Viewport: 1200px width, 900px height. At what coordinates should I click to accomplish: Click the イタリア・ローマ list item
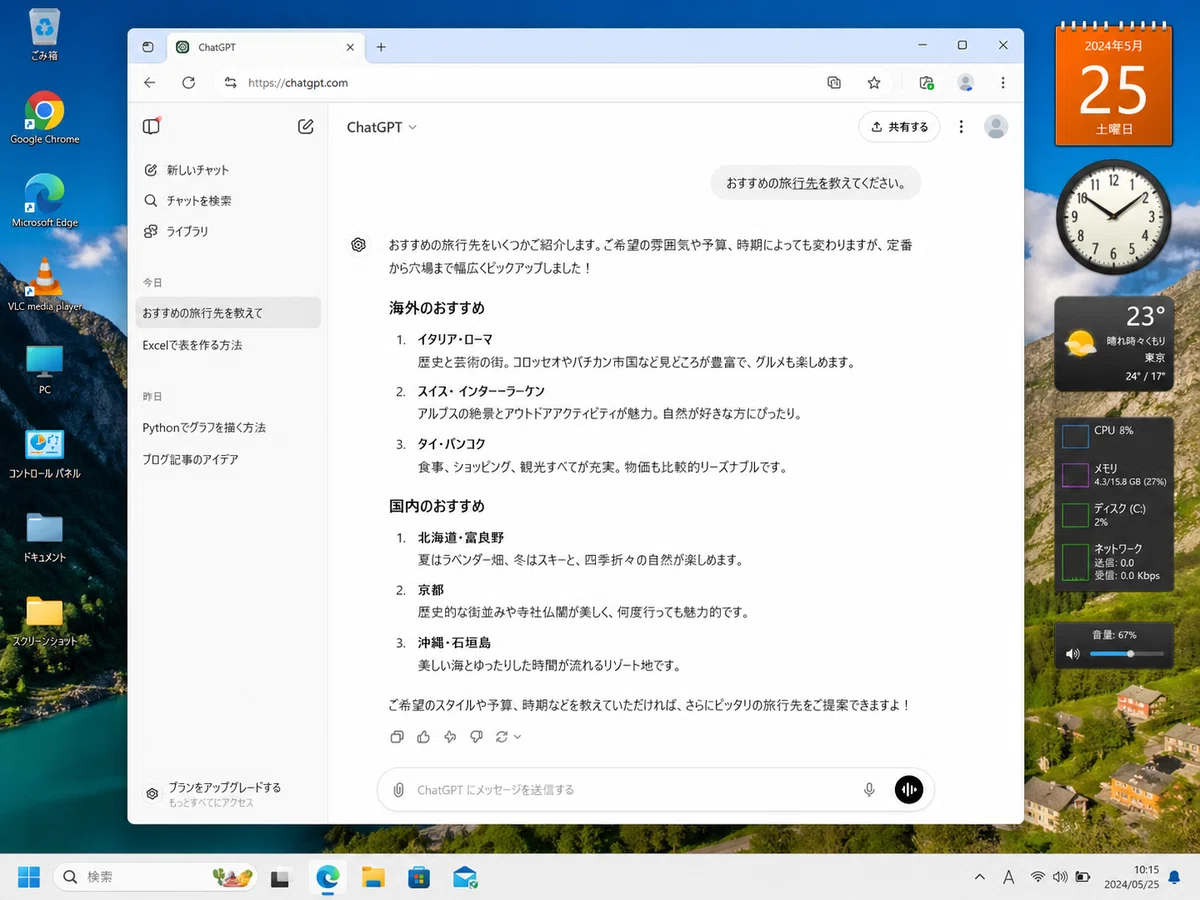coord(455,340)
